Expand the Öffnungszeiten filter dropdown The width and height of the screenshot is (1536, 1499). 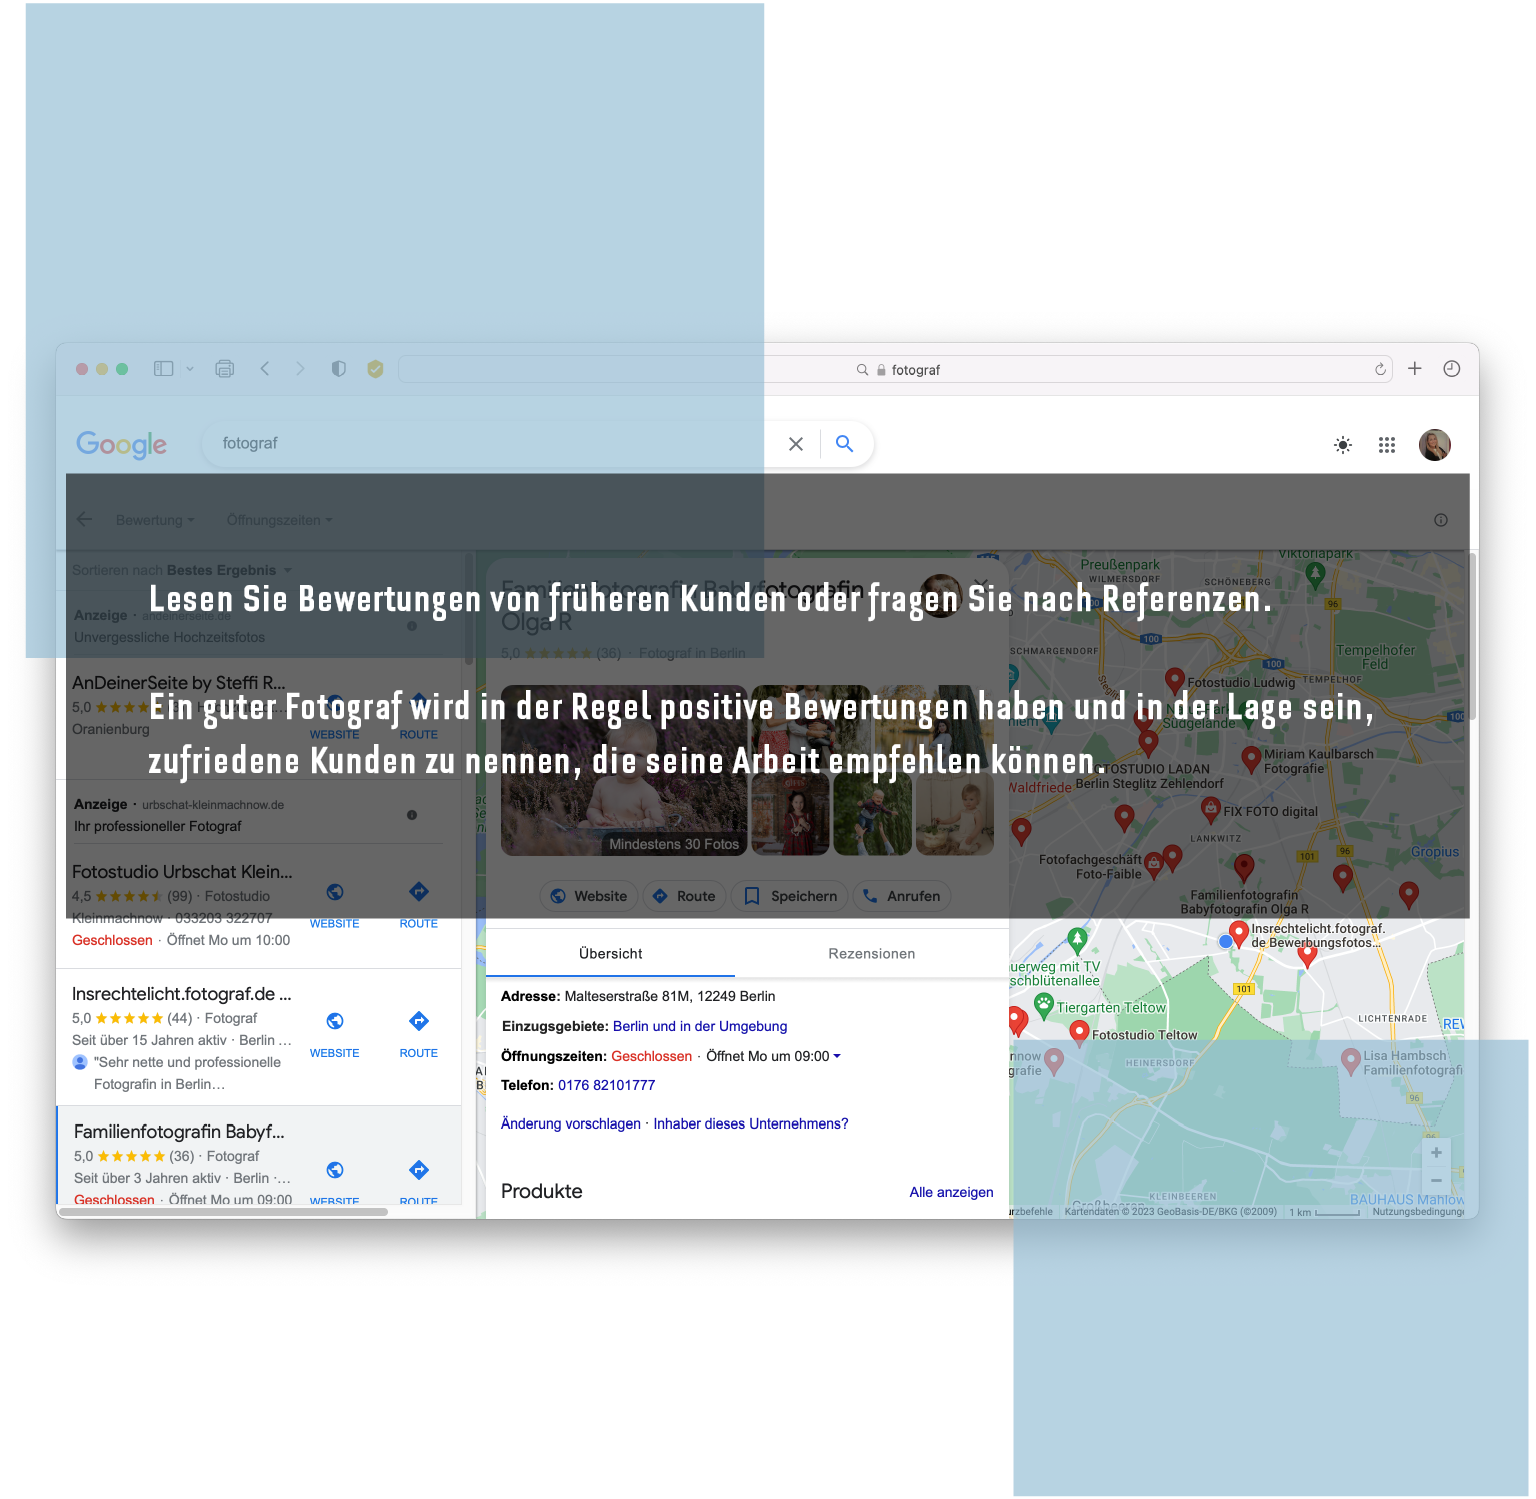point(279,520)
